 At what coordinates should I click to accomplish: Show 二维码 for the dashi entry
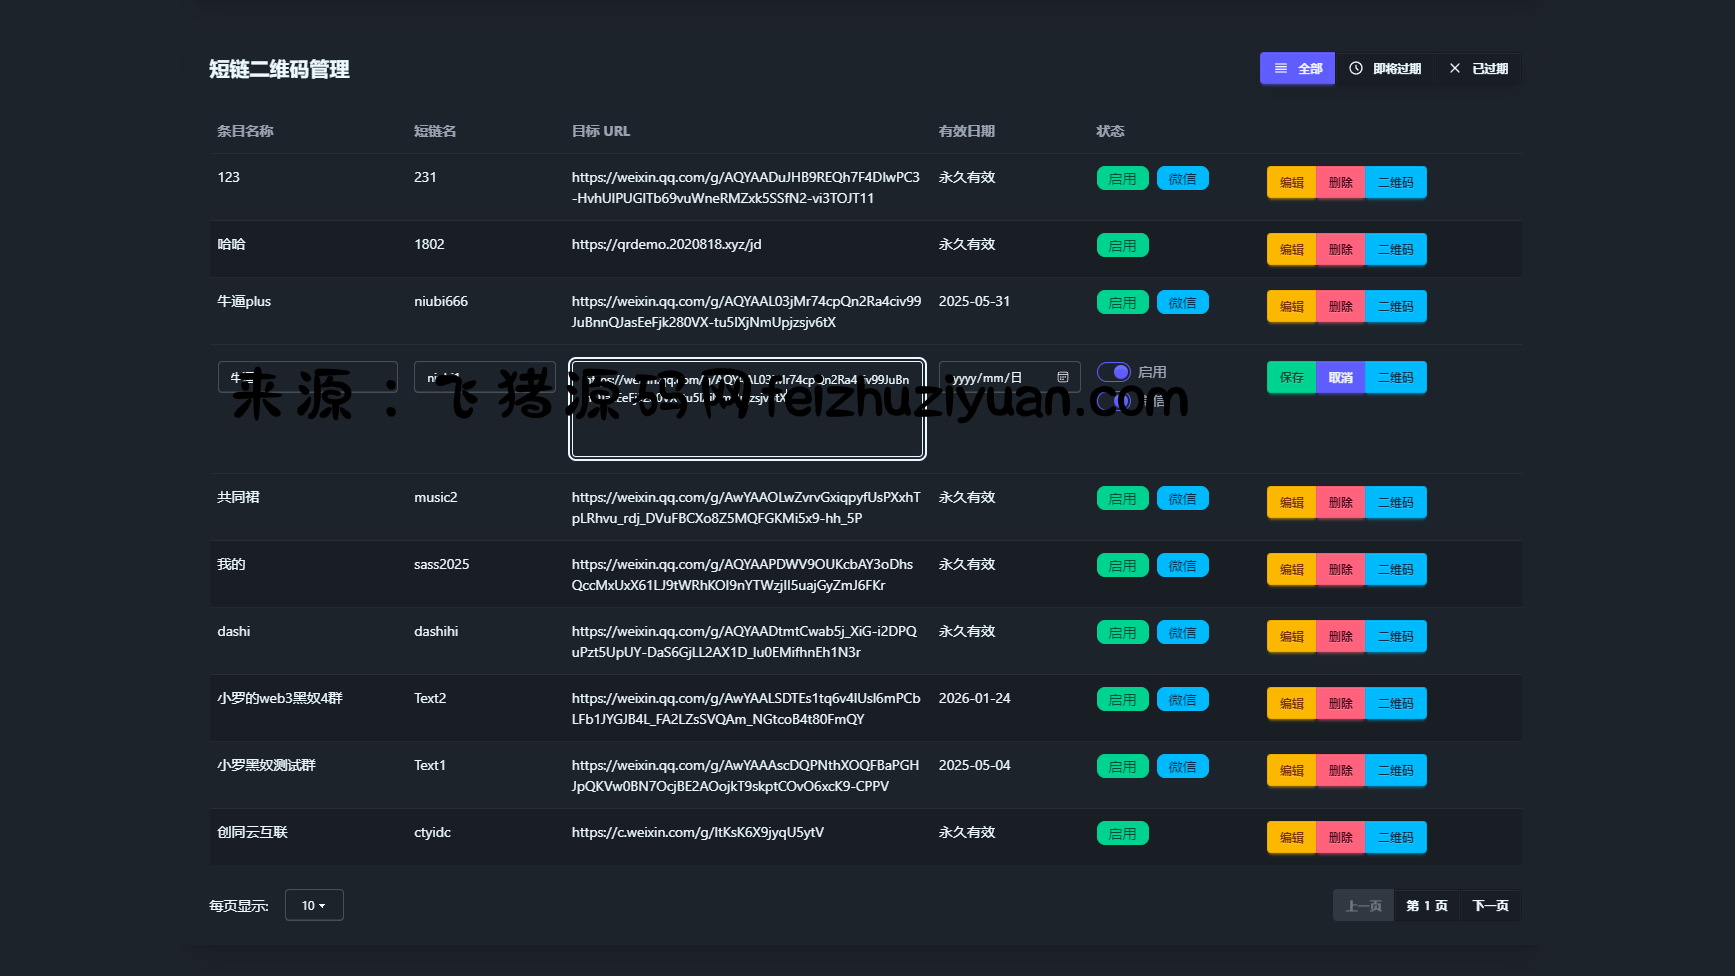[1395, 637]
